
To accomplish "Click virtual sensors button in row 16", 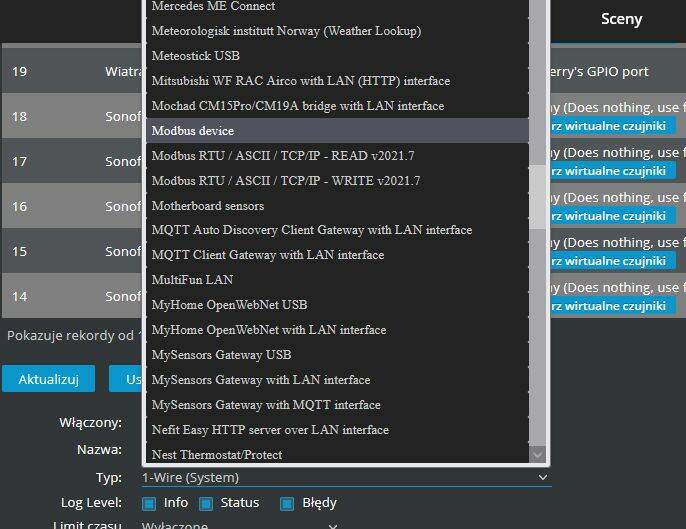I will (612, 216).
